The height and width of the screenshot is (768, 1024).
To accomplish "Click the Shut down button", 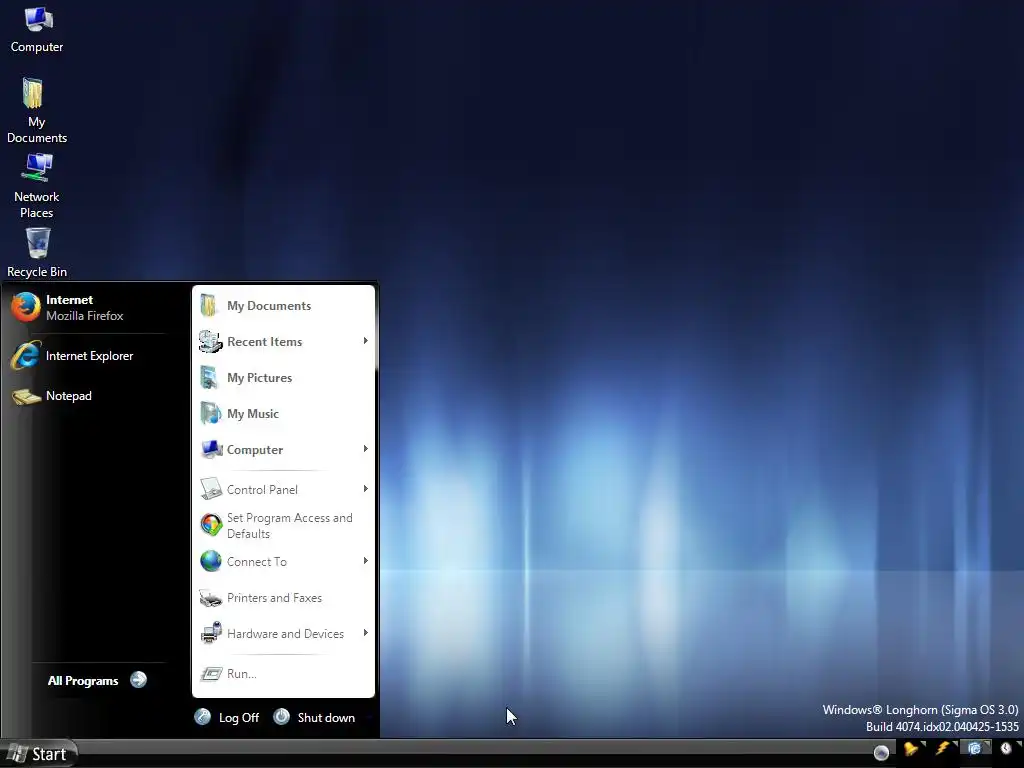I will click(x=314, y=717).
